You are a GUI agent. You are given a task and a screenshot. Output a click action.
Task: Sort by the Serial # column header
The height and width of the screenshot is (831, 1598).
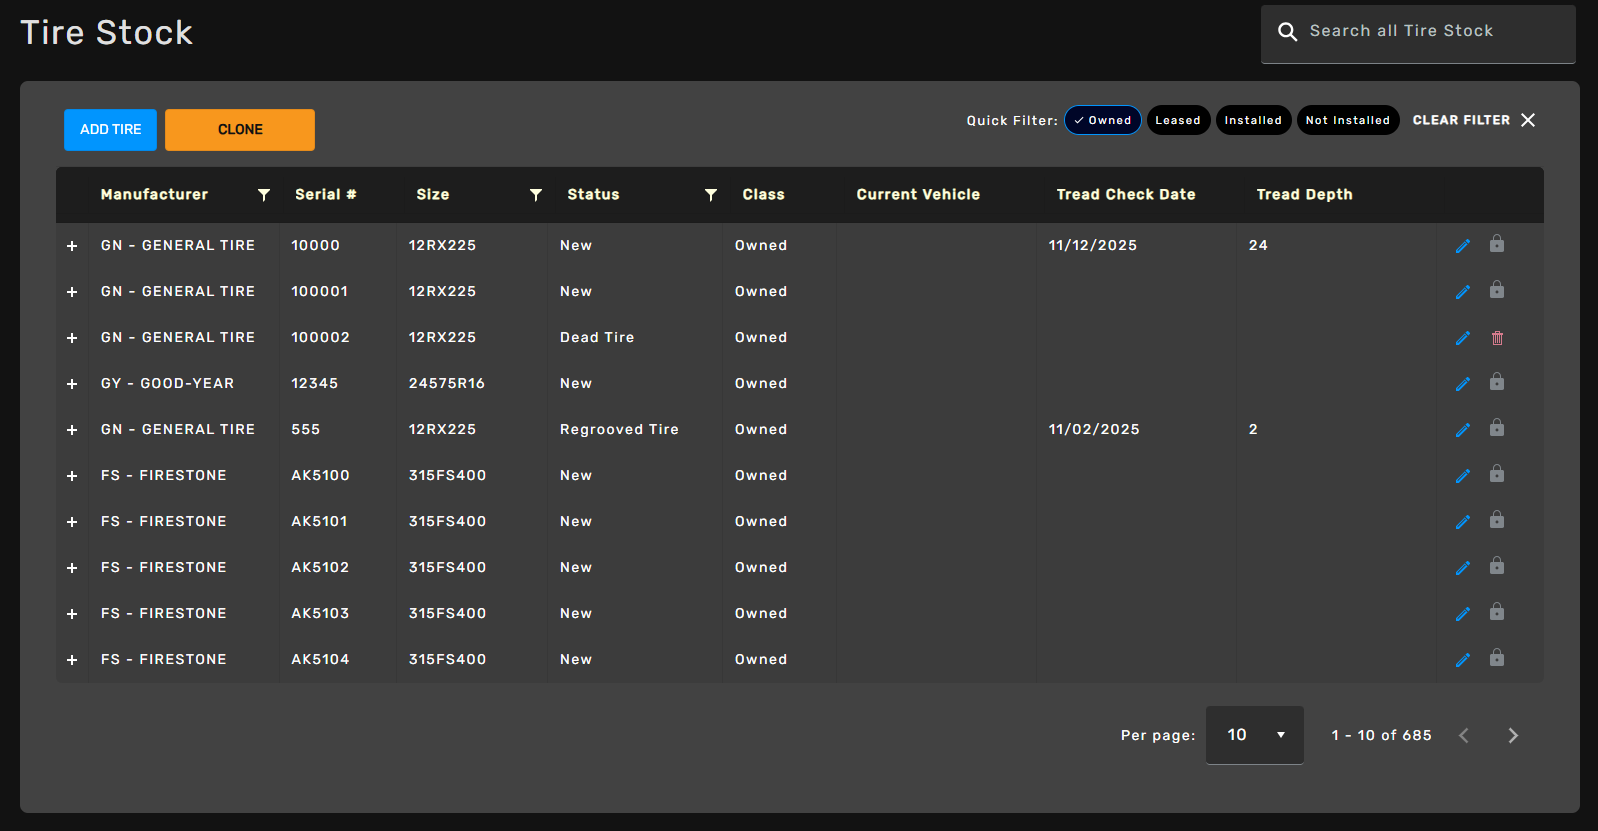[x=325, y=195]
